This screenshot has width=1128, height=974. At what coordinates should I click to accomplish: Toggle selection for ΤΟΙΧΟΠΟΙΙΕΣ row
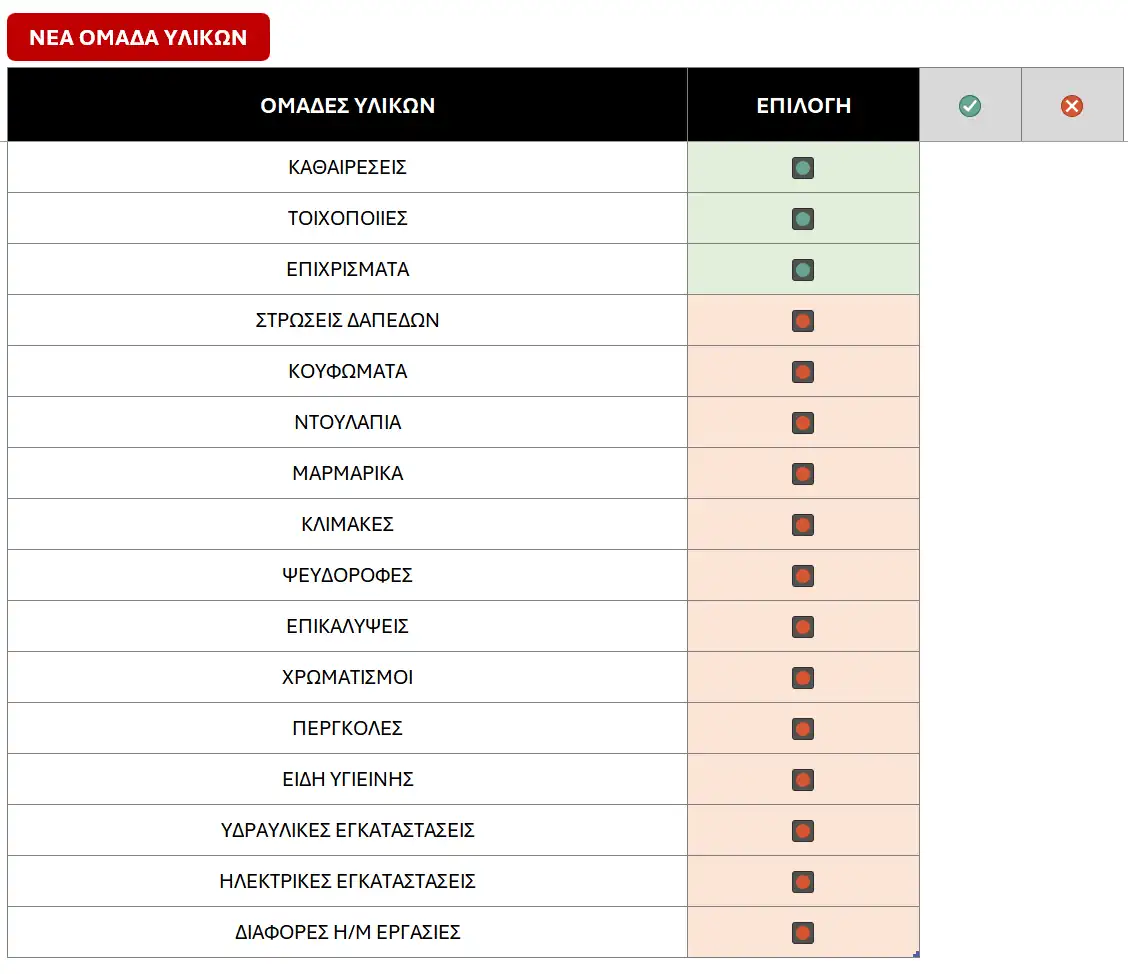pyautogui.click(x=802, y=219)
